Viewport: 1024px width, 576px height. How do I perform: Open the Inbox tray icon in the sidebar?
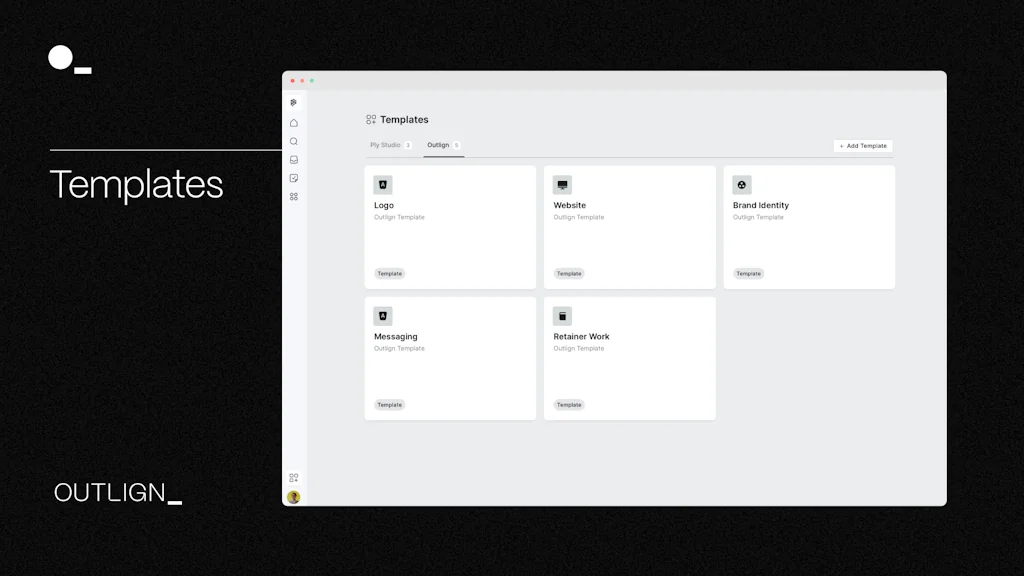[293, 160]
